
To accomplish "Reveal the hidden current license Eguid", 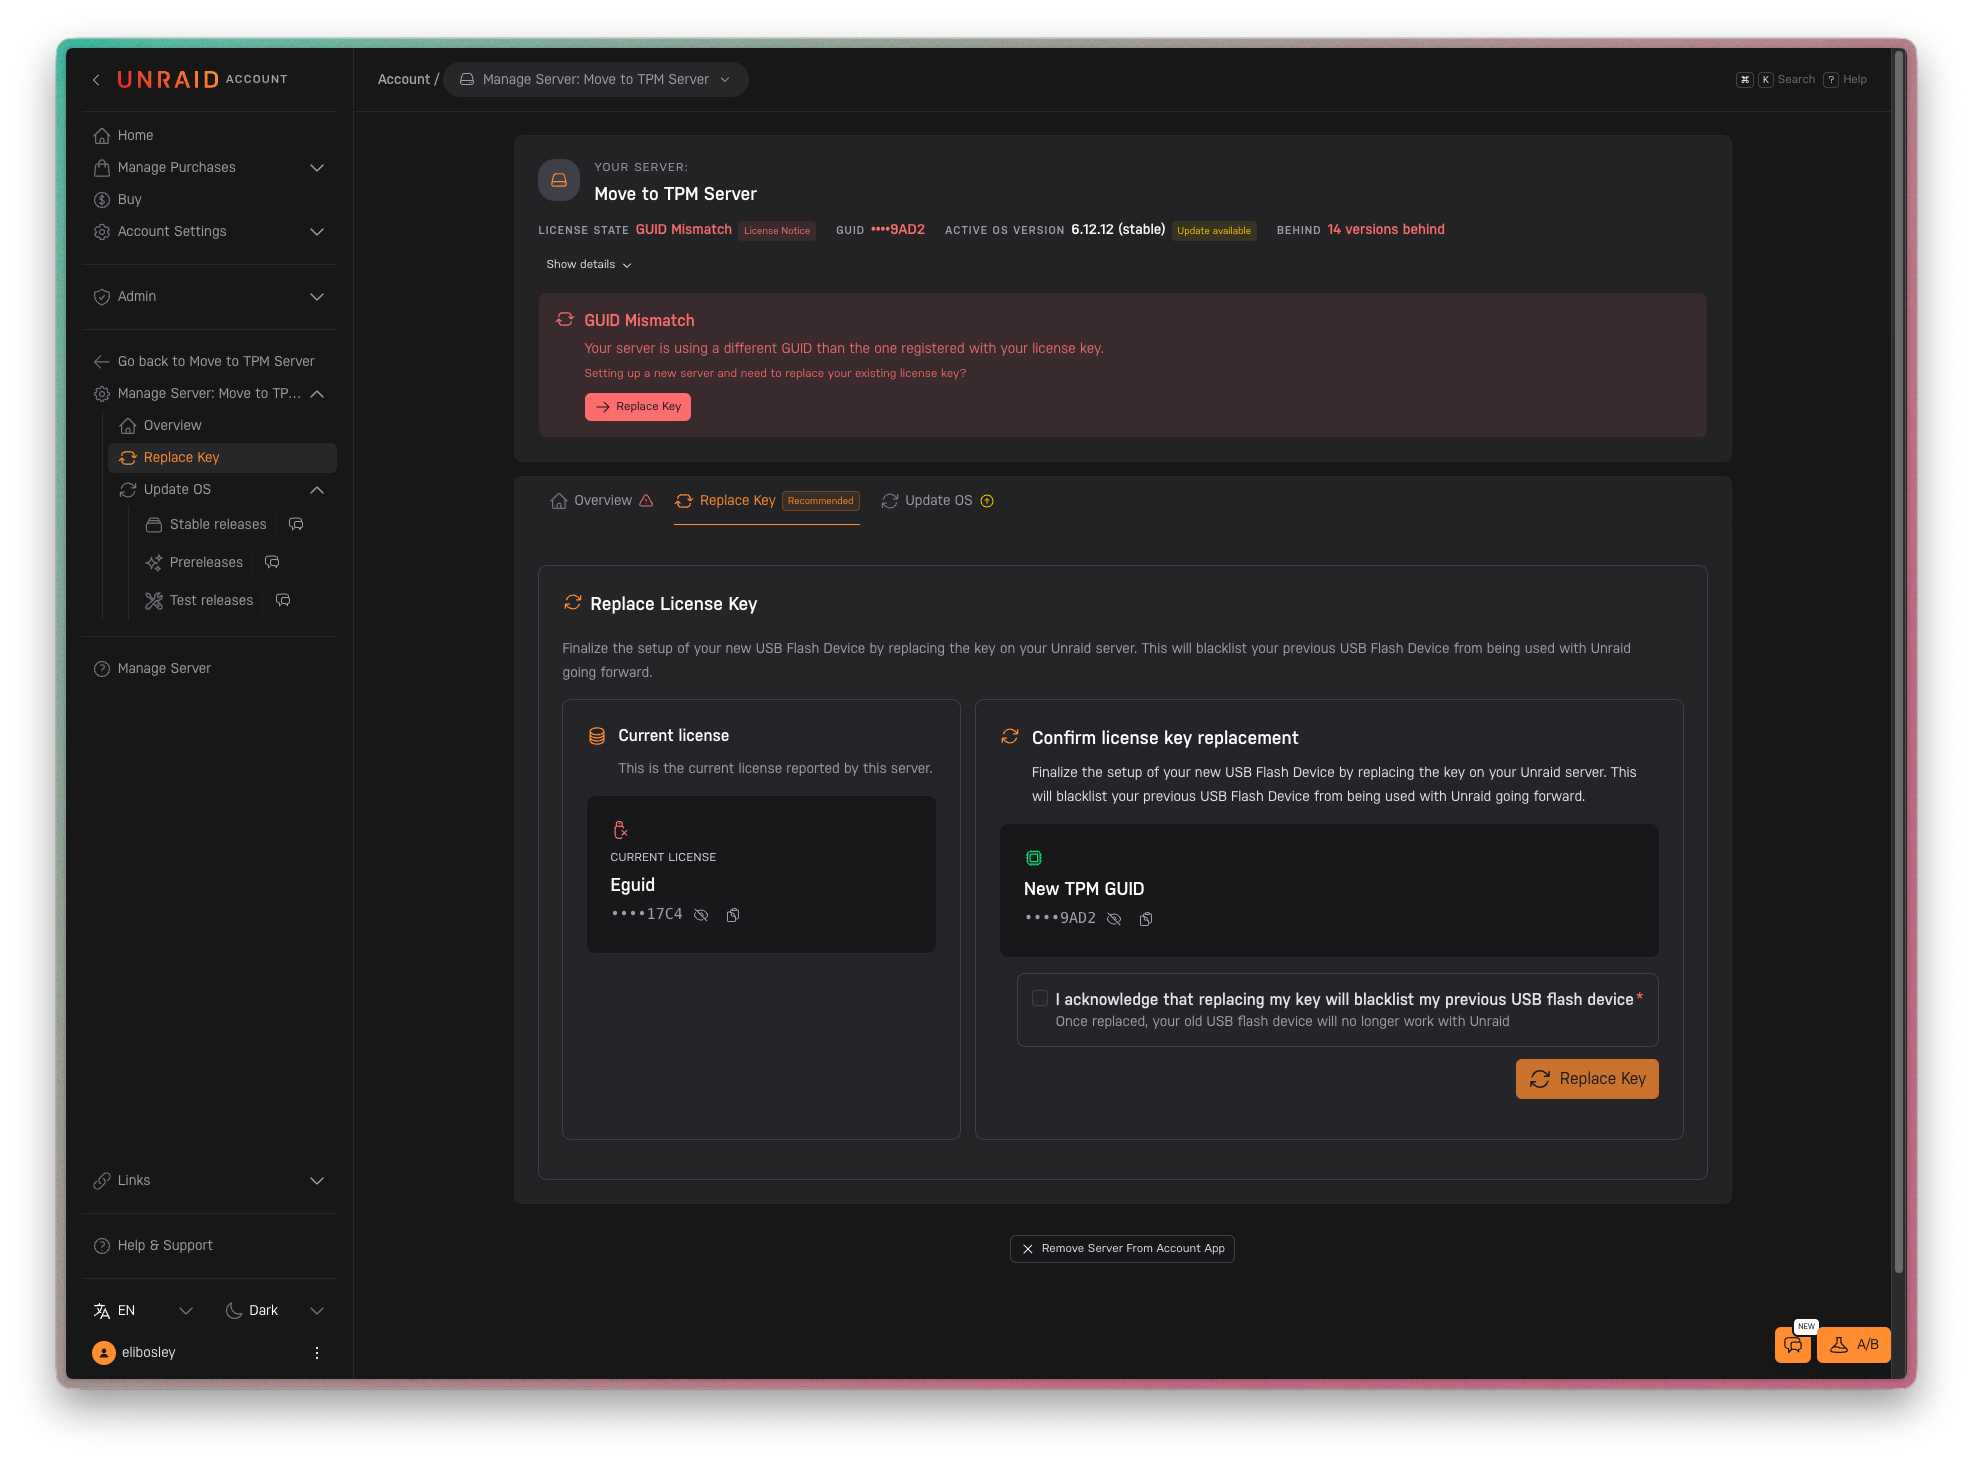I will point(701,915).
